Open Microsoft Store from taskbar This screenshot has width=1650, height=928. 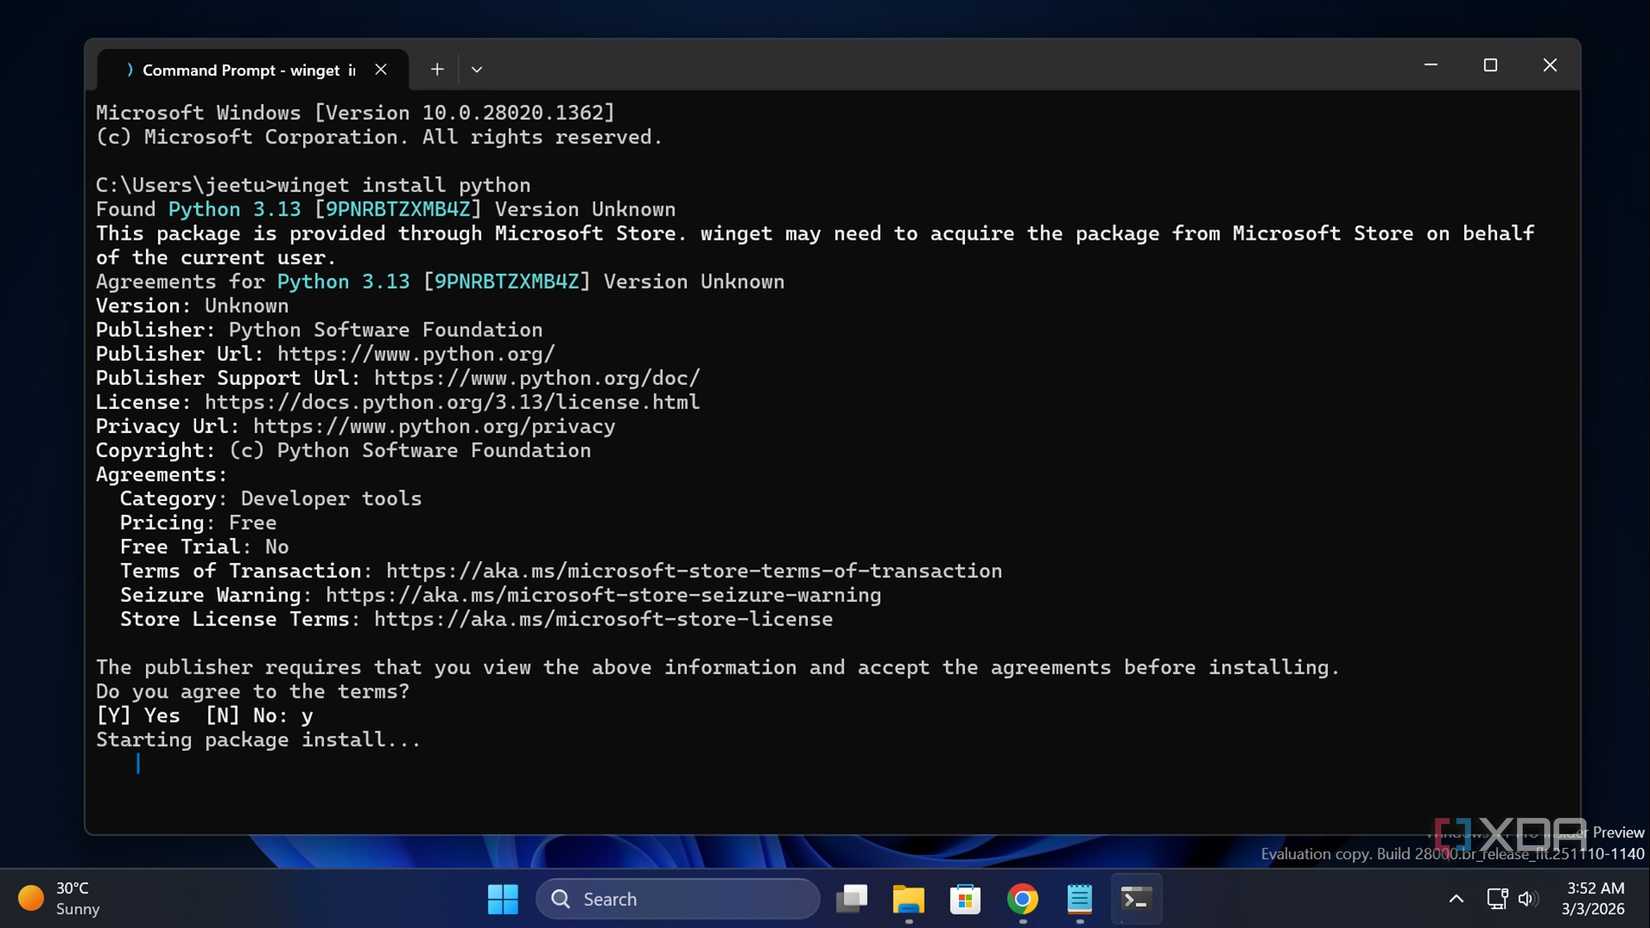click(x=965, y=899)
